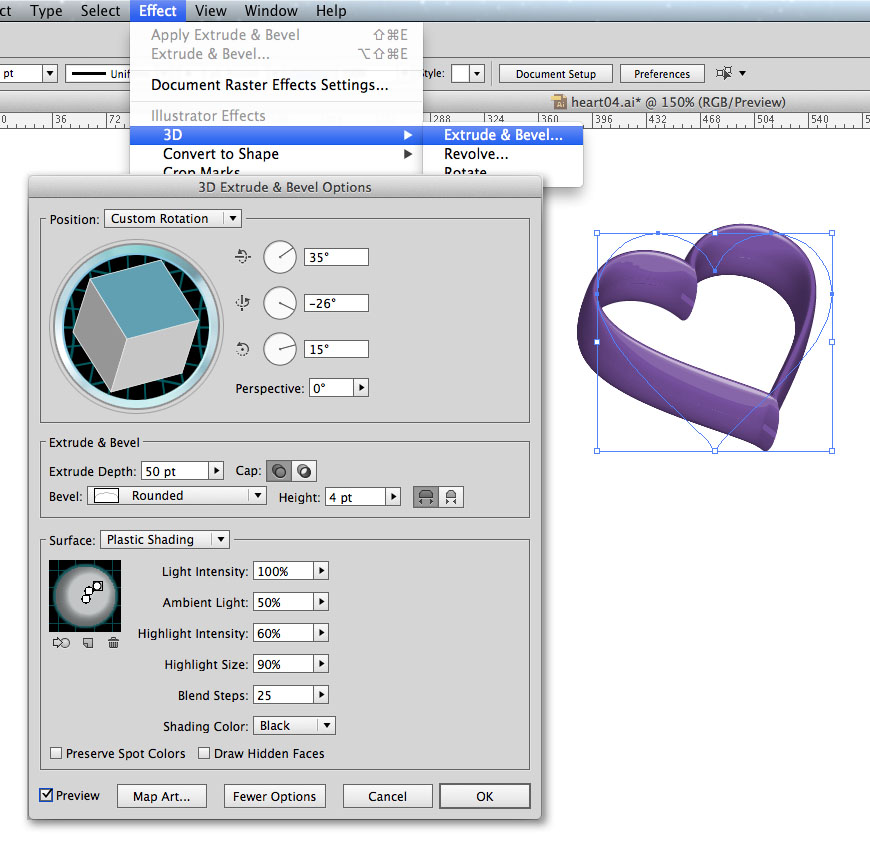This screenshot has height=846, width=870.
Task: Choose Revolve from the 3D submenu
Action: point(476,154)
